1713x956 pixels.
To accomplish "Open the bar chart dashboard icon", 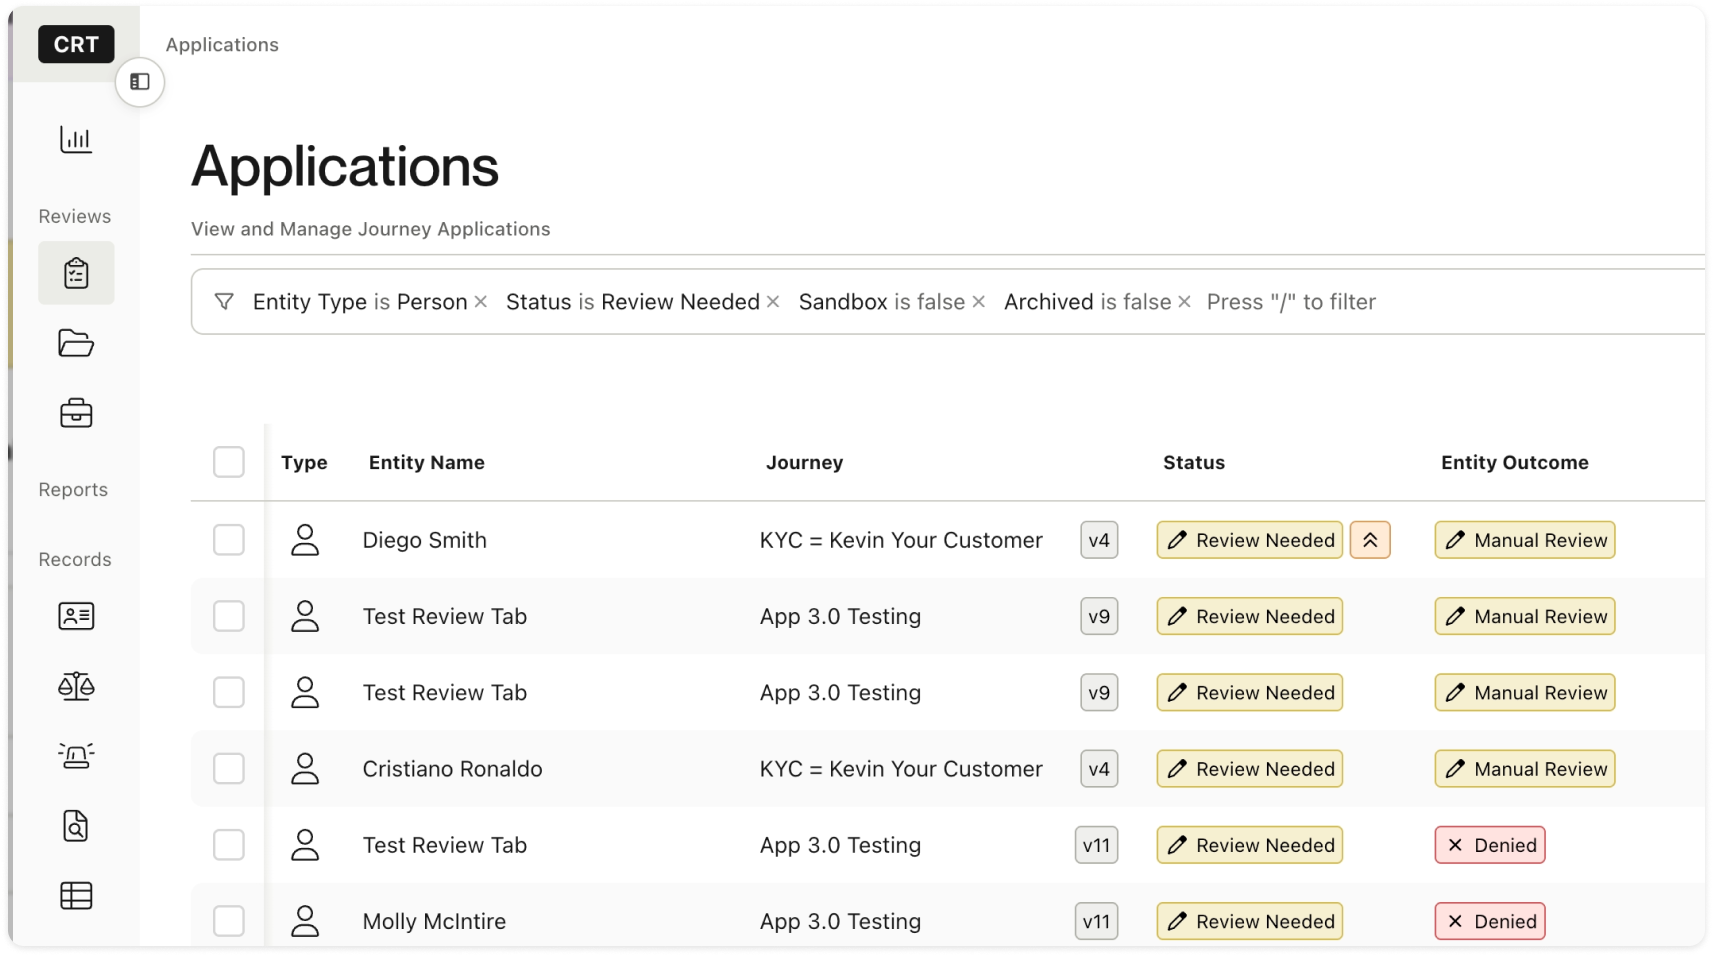I will coord(76,139).
